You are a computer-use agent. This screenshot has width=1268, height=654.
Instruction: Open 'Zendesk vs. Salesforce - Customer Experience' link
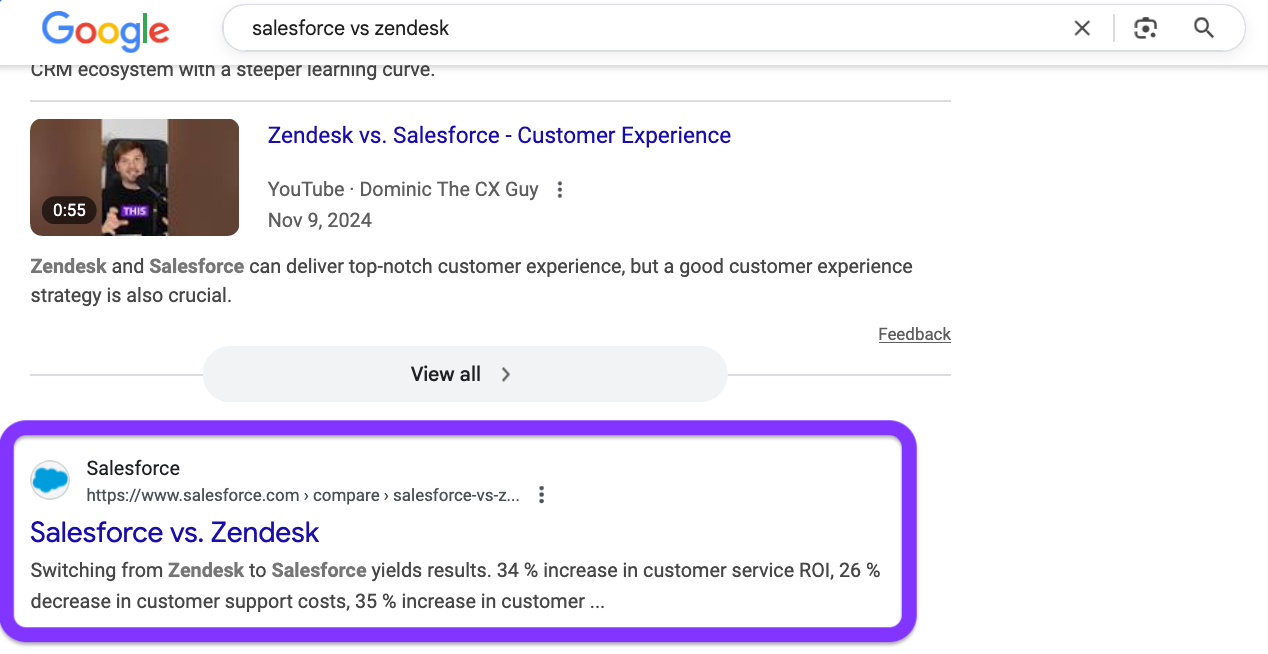(x=499, y=136)
